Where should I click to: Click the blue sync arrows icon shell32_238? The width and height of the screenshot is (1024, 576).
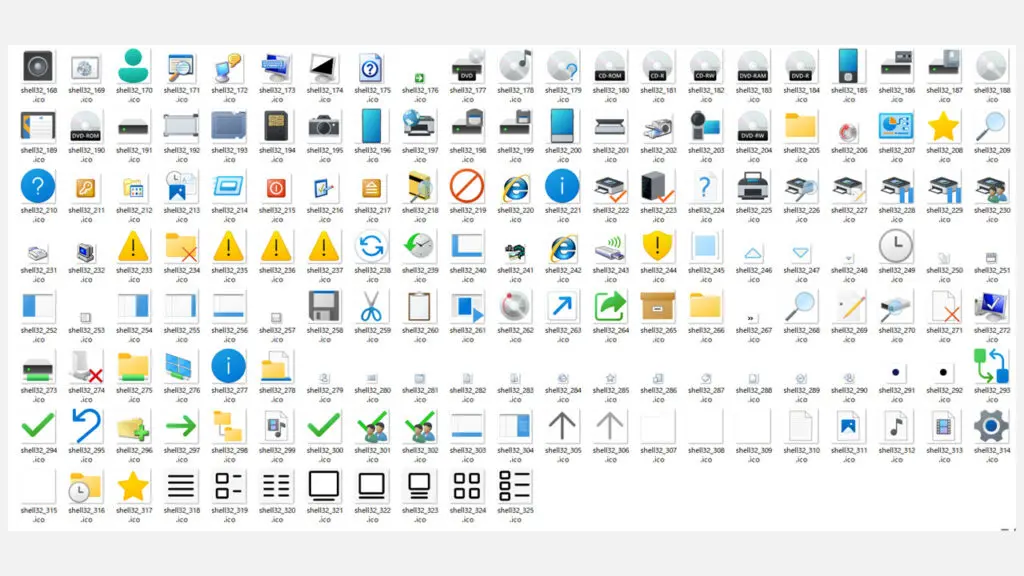[x=372, y=246]
